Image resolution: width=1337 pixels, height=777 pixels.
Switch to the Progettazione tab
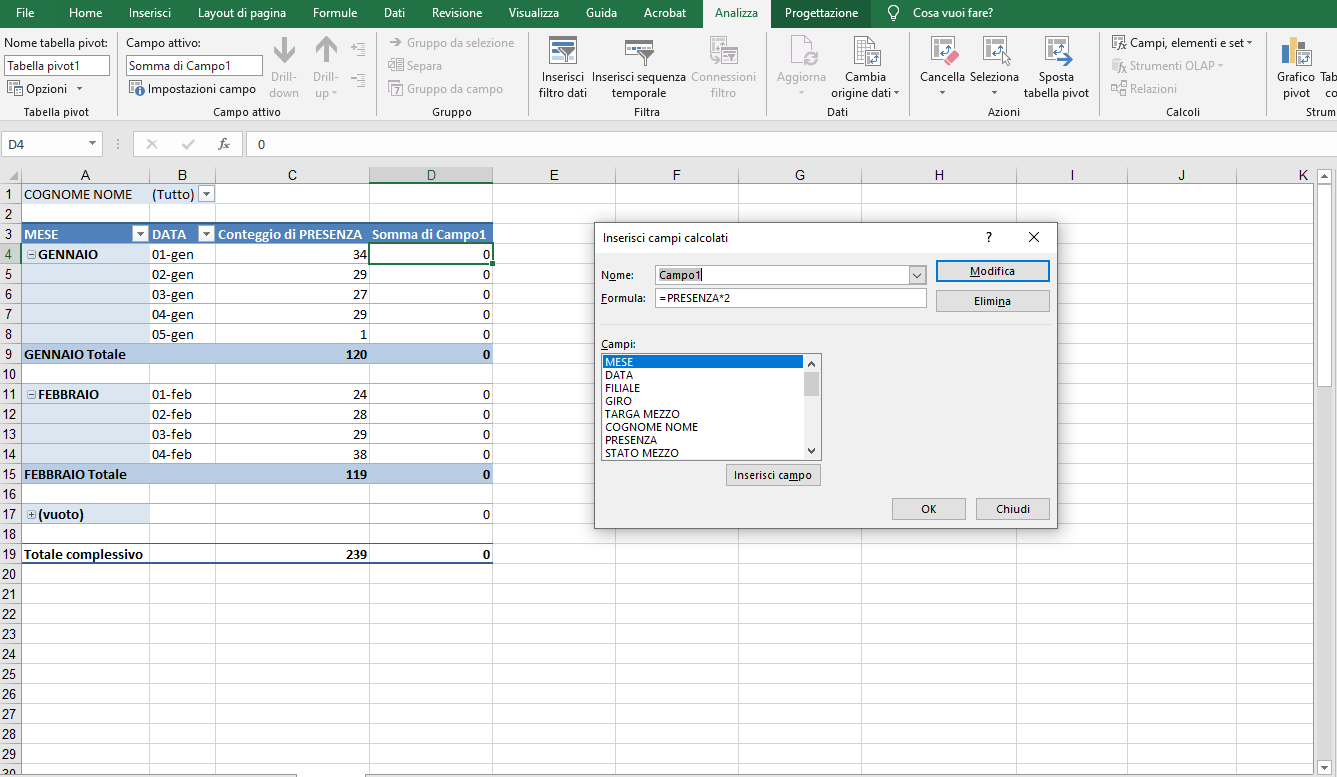(821, 13)
